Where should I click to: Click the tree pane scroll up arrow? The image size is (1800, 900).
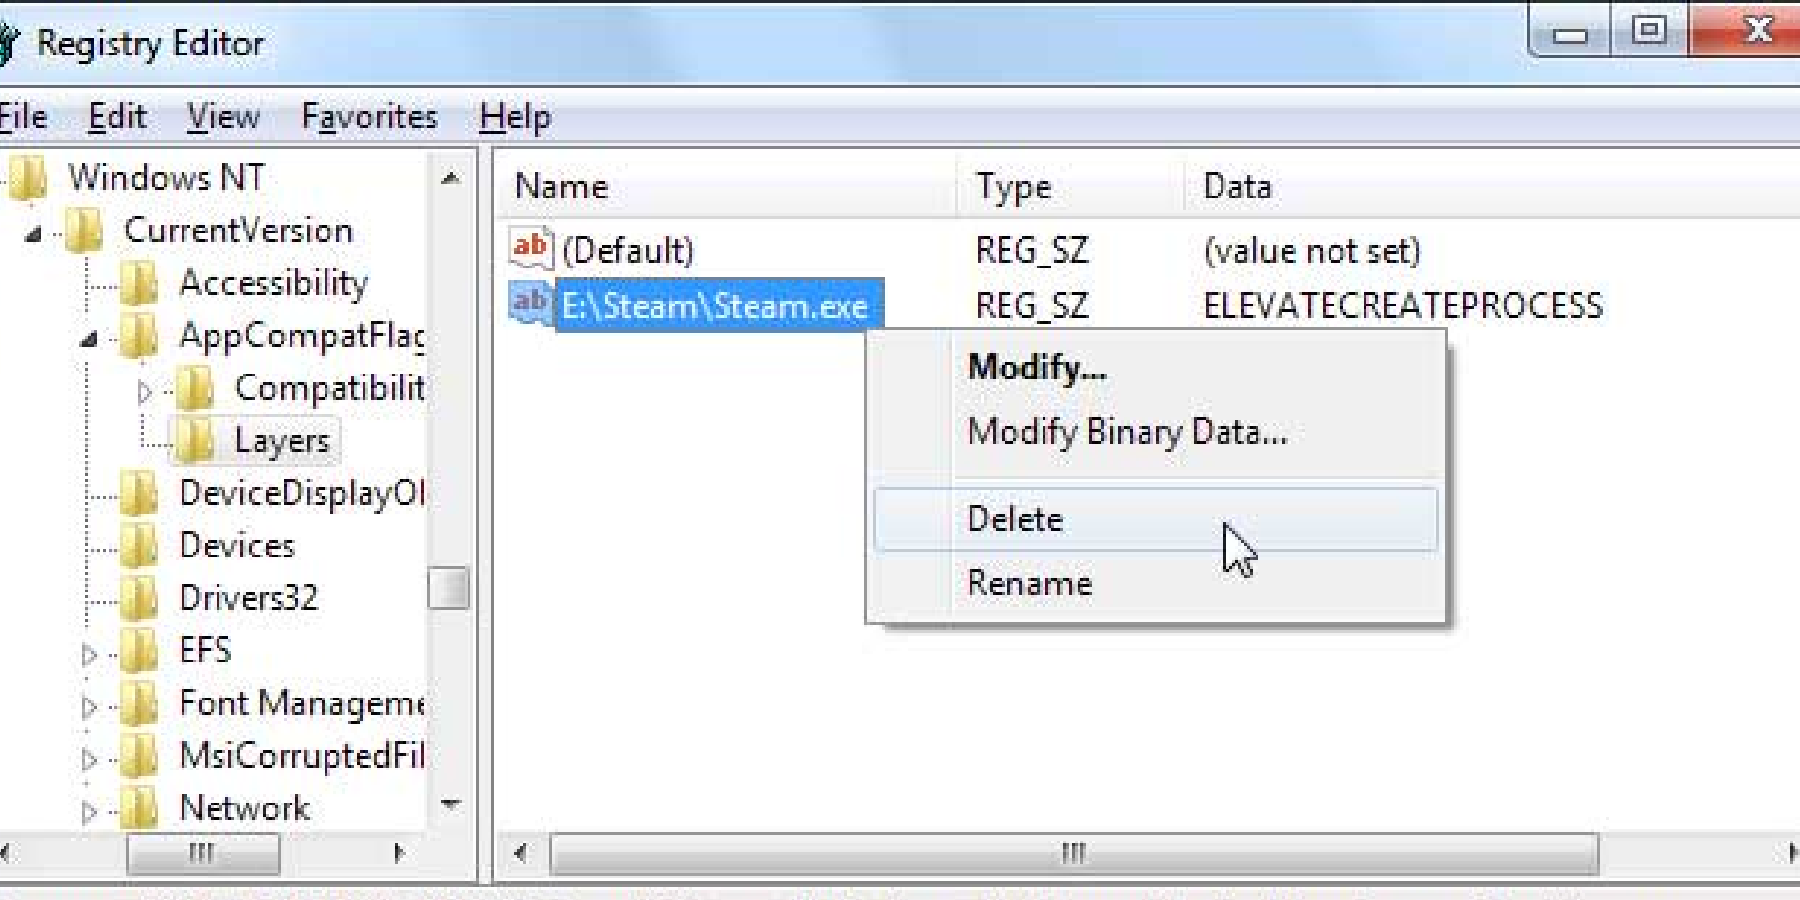coord(450,178)
